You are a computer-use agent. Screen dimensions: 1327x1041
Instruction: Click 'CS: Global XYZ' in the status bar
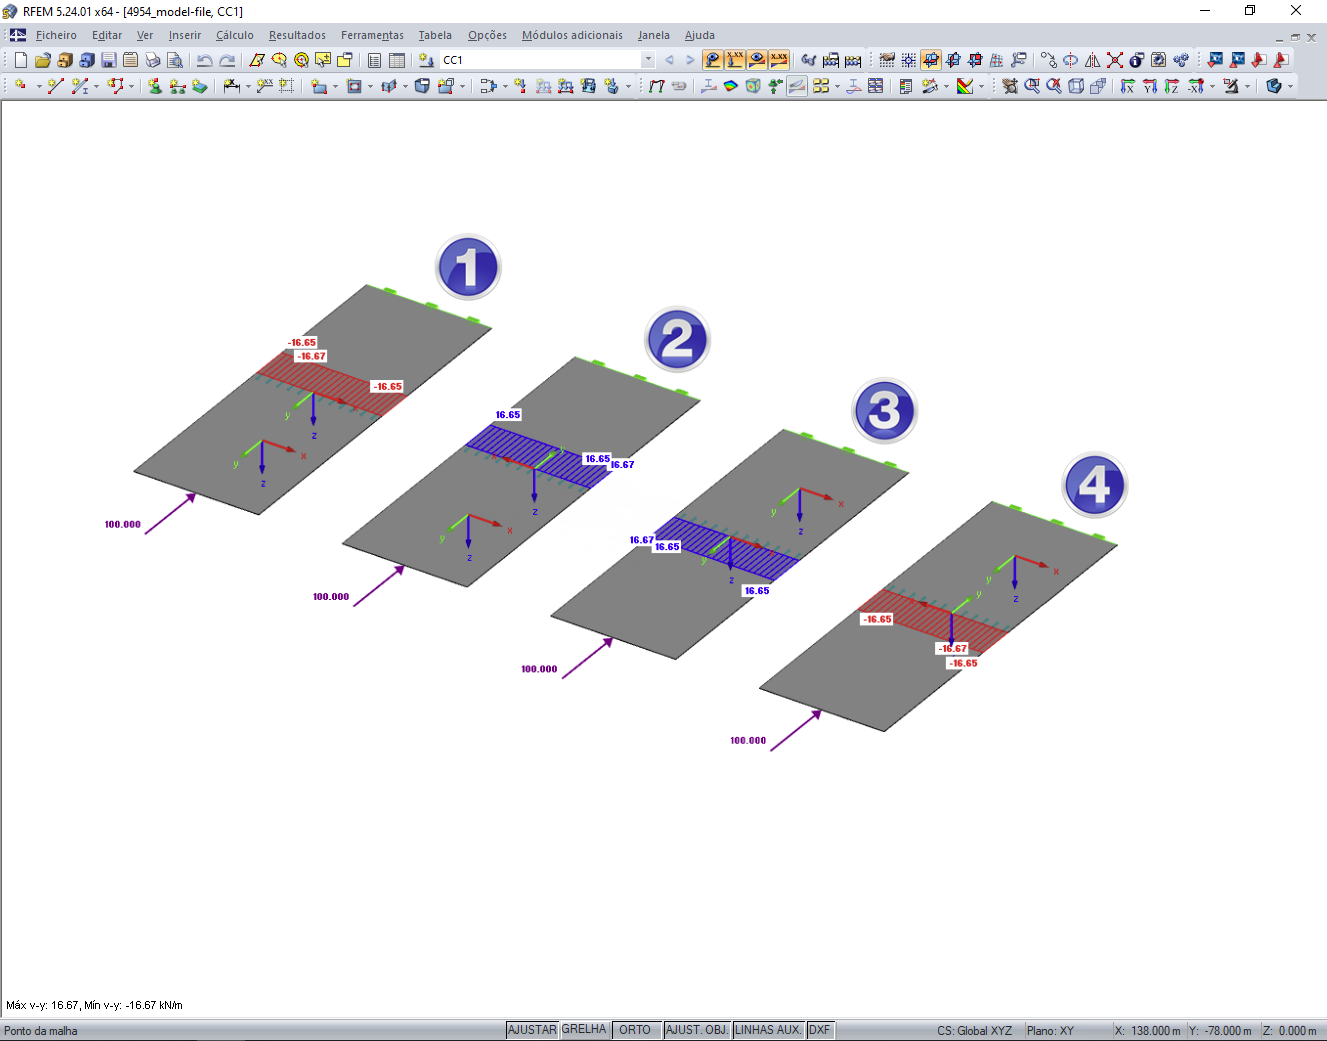[x=975, y=1030]
